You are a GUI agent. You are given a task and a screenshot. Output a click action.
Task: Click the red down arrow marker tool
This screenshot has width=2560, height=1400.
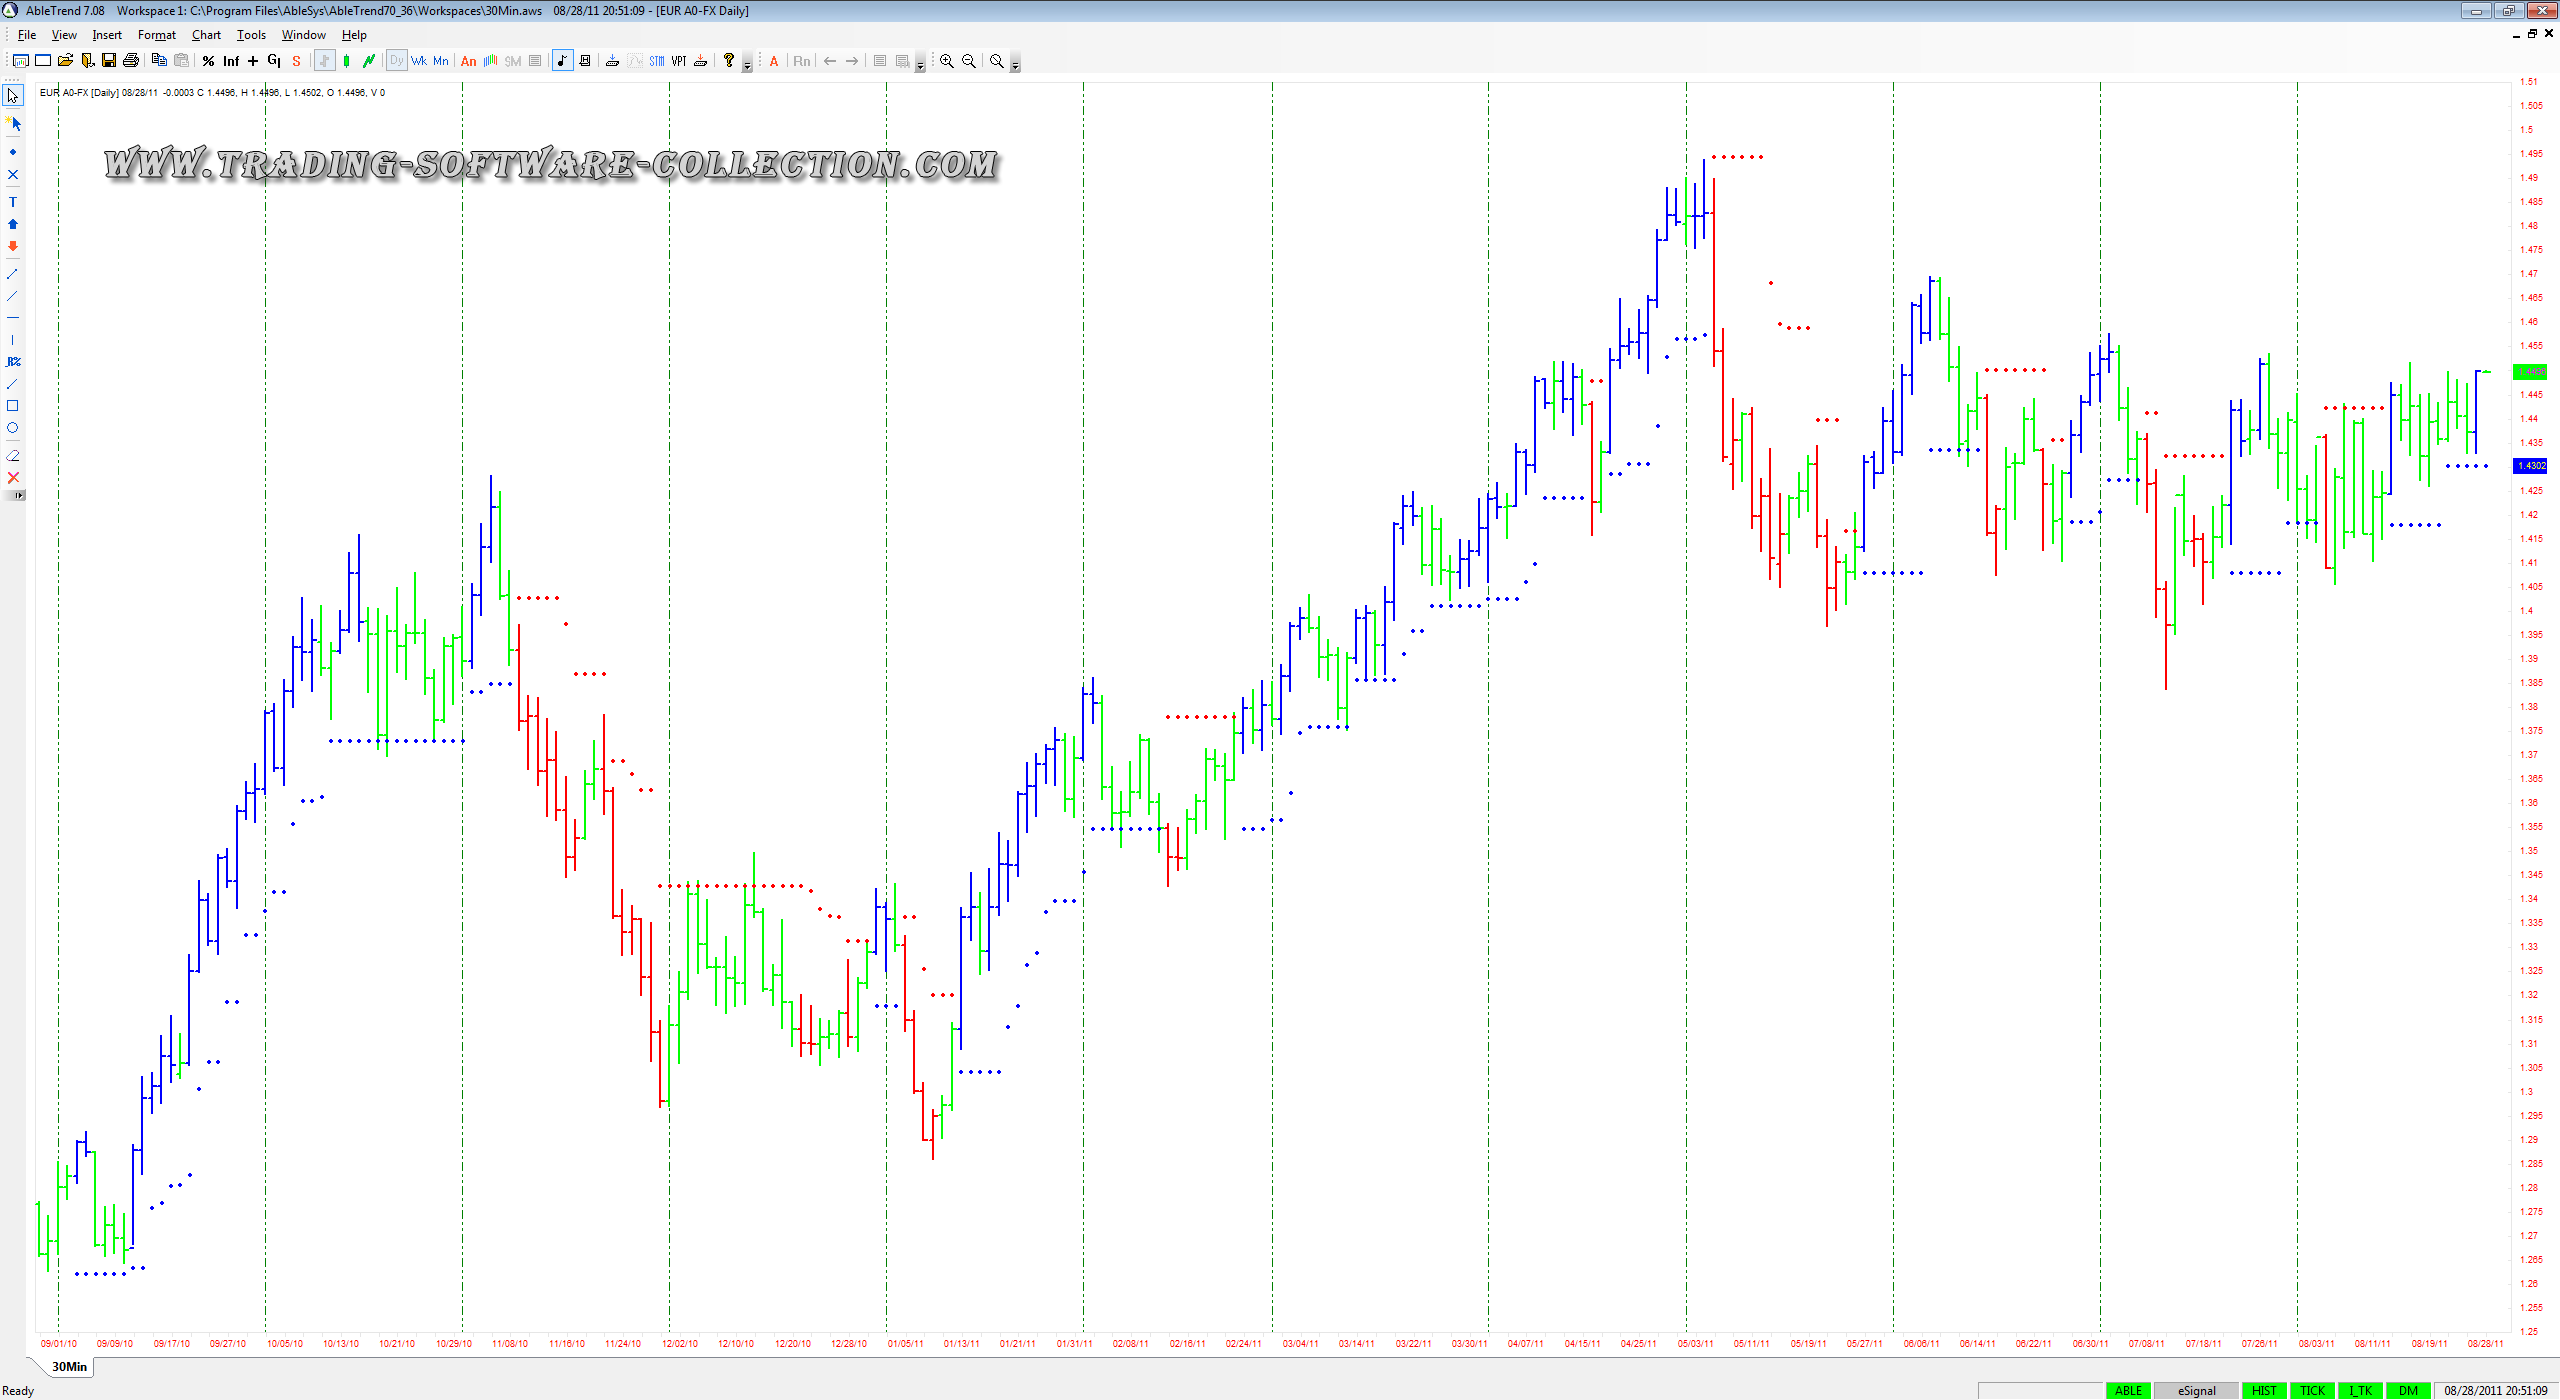pos(13,246)
